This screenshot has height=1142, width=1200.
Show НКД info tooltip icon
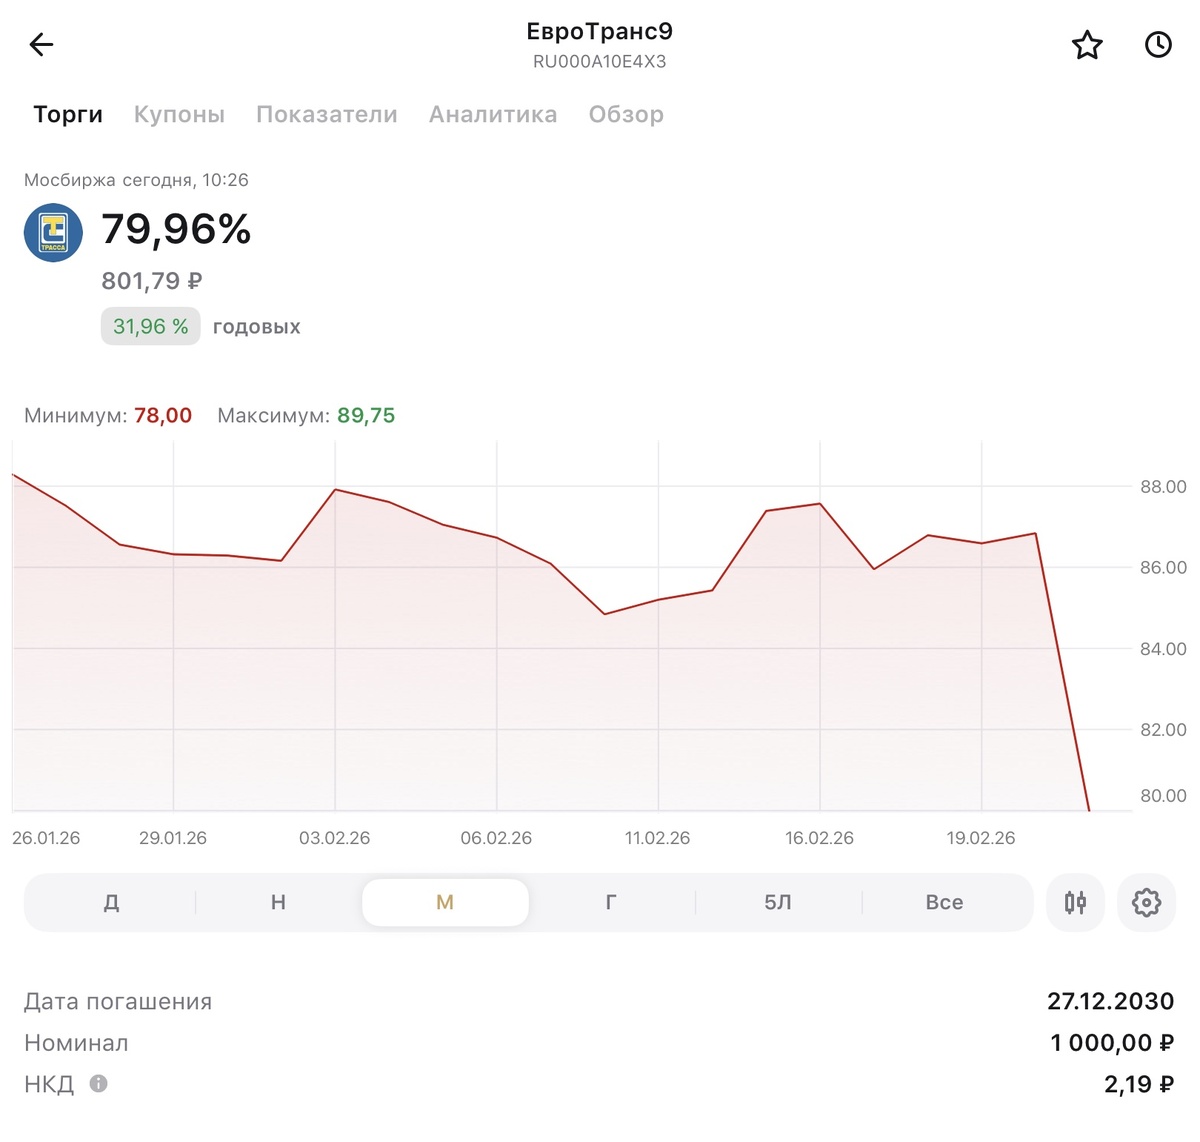pyautogui.click(x=98, y=1083)
